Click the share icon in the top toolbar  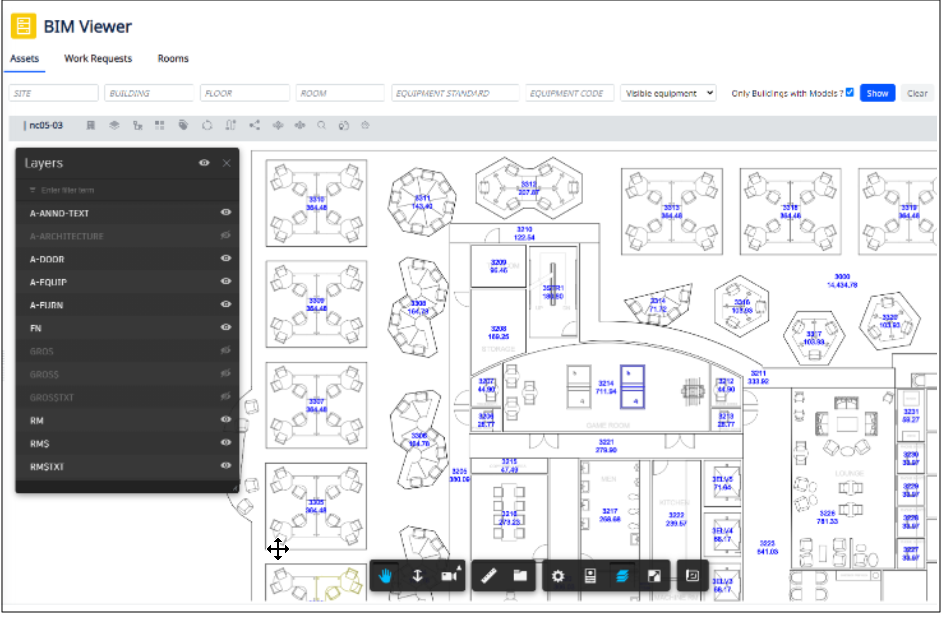[x=255, y=124]
